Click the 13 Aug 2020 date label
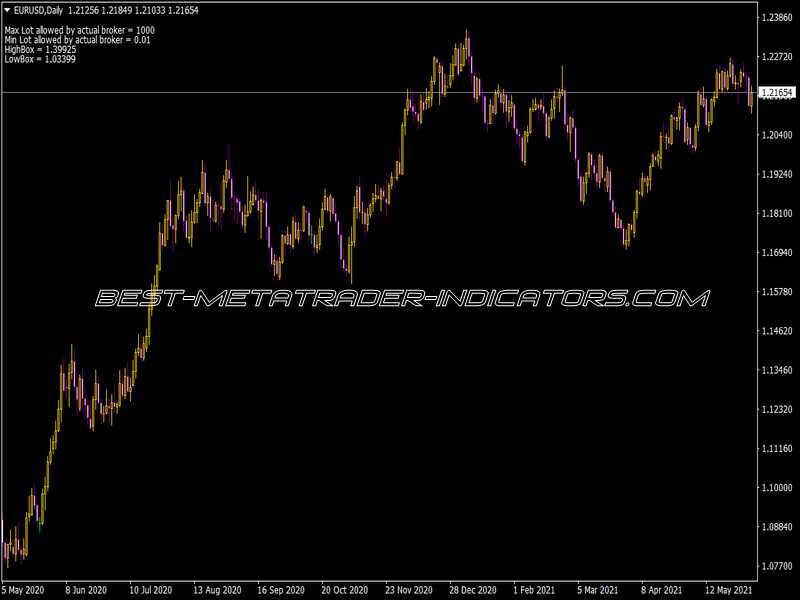This screenshot has width=800, height=600. pos(217,590)
